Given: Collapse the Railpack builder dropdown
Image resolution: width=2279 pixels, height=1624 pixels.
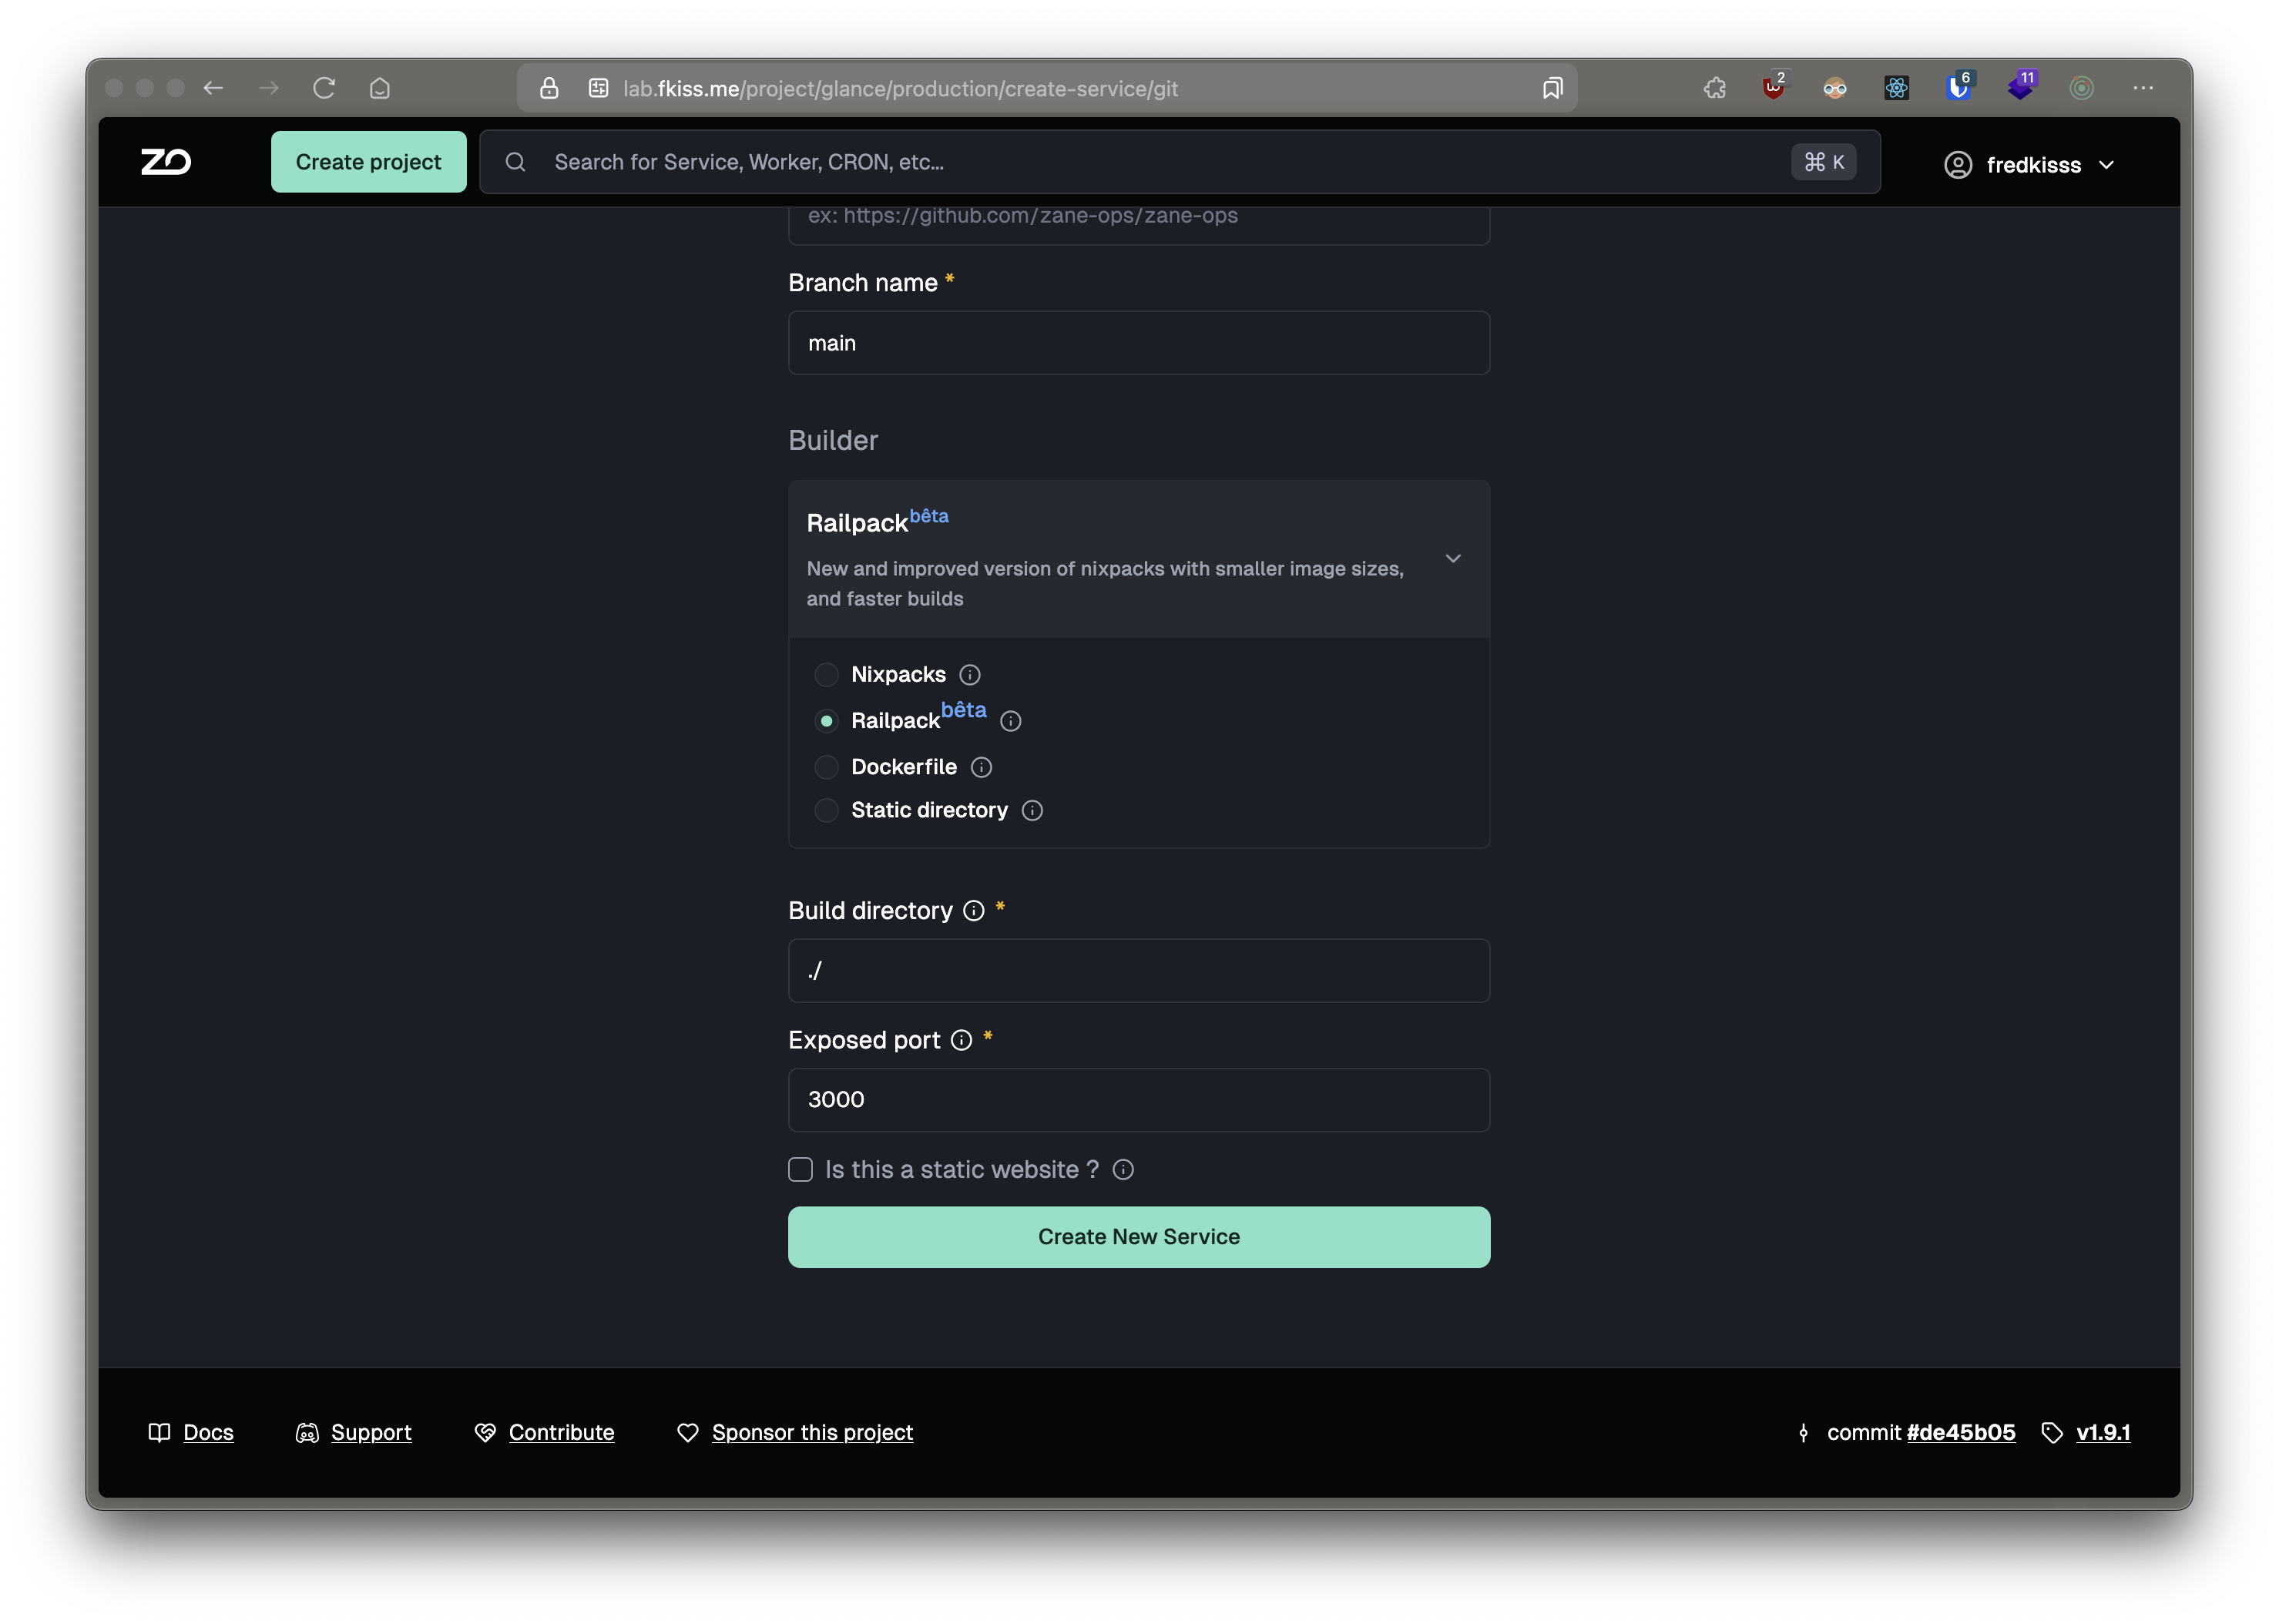Looking at the screenshot, I should [1453, 559].
